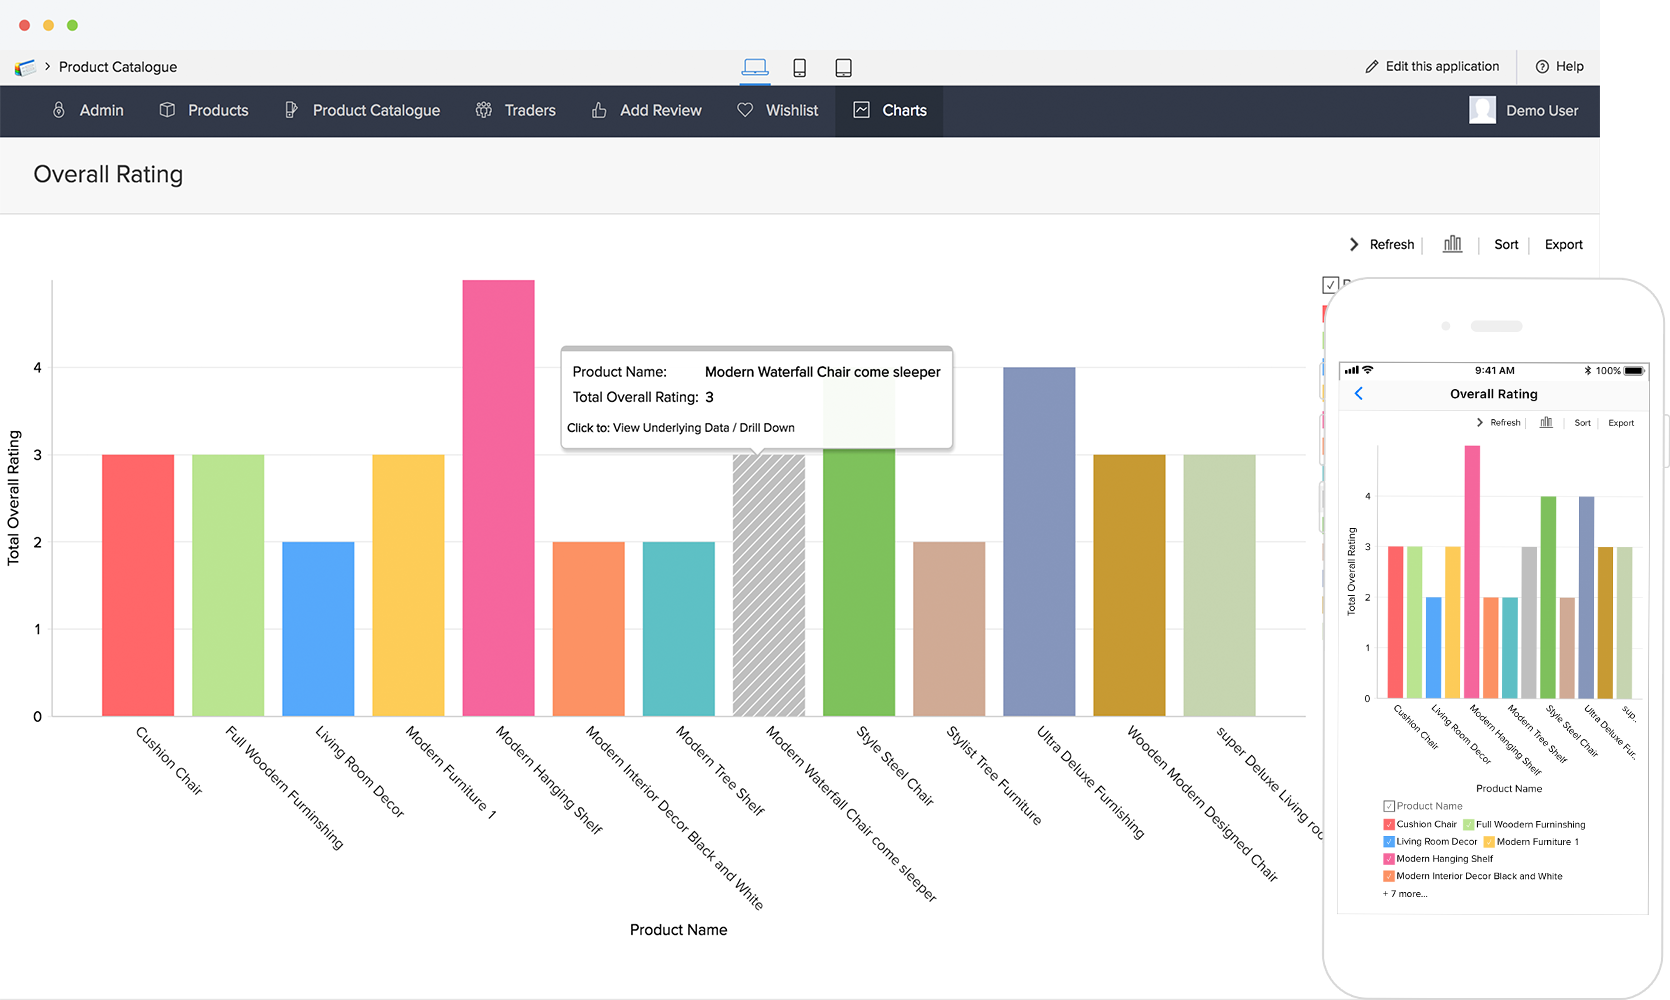Click Edit this application
Image resolution: width=1670 pixels, height=1000 pixels.
pyautogui.click(x=1432, y=67)
